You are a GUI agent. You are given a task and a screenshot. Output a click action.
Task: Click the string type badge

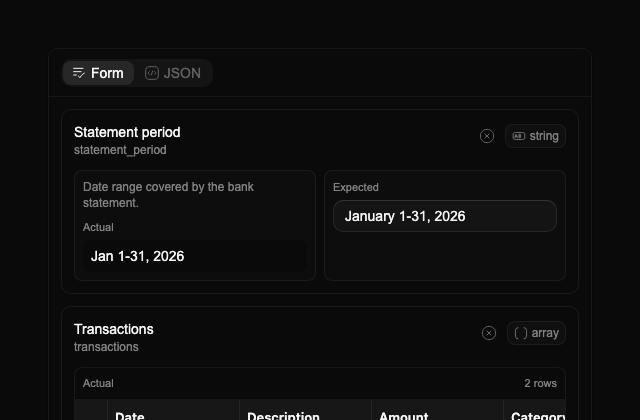coord(535,136)
